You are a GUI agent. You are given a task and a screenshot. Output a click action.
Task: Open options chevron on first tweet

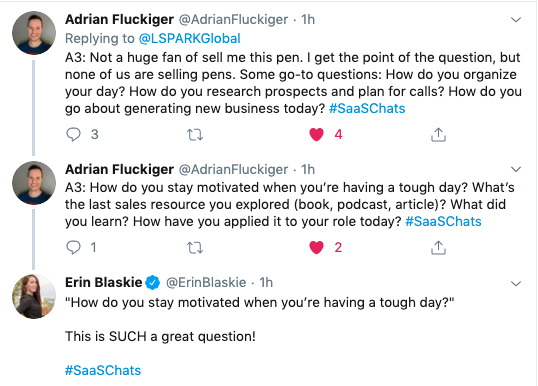pos(516,20)
